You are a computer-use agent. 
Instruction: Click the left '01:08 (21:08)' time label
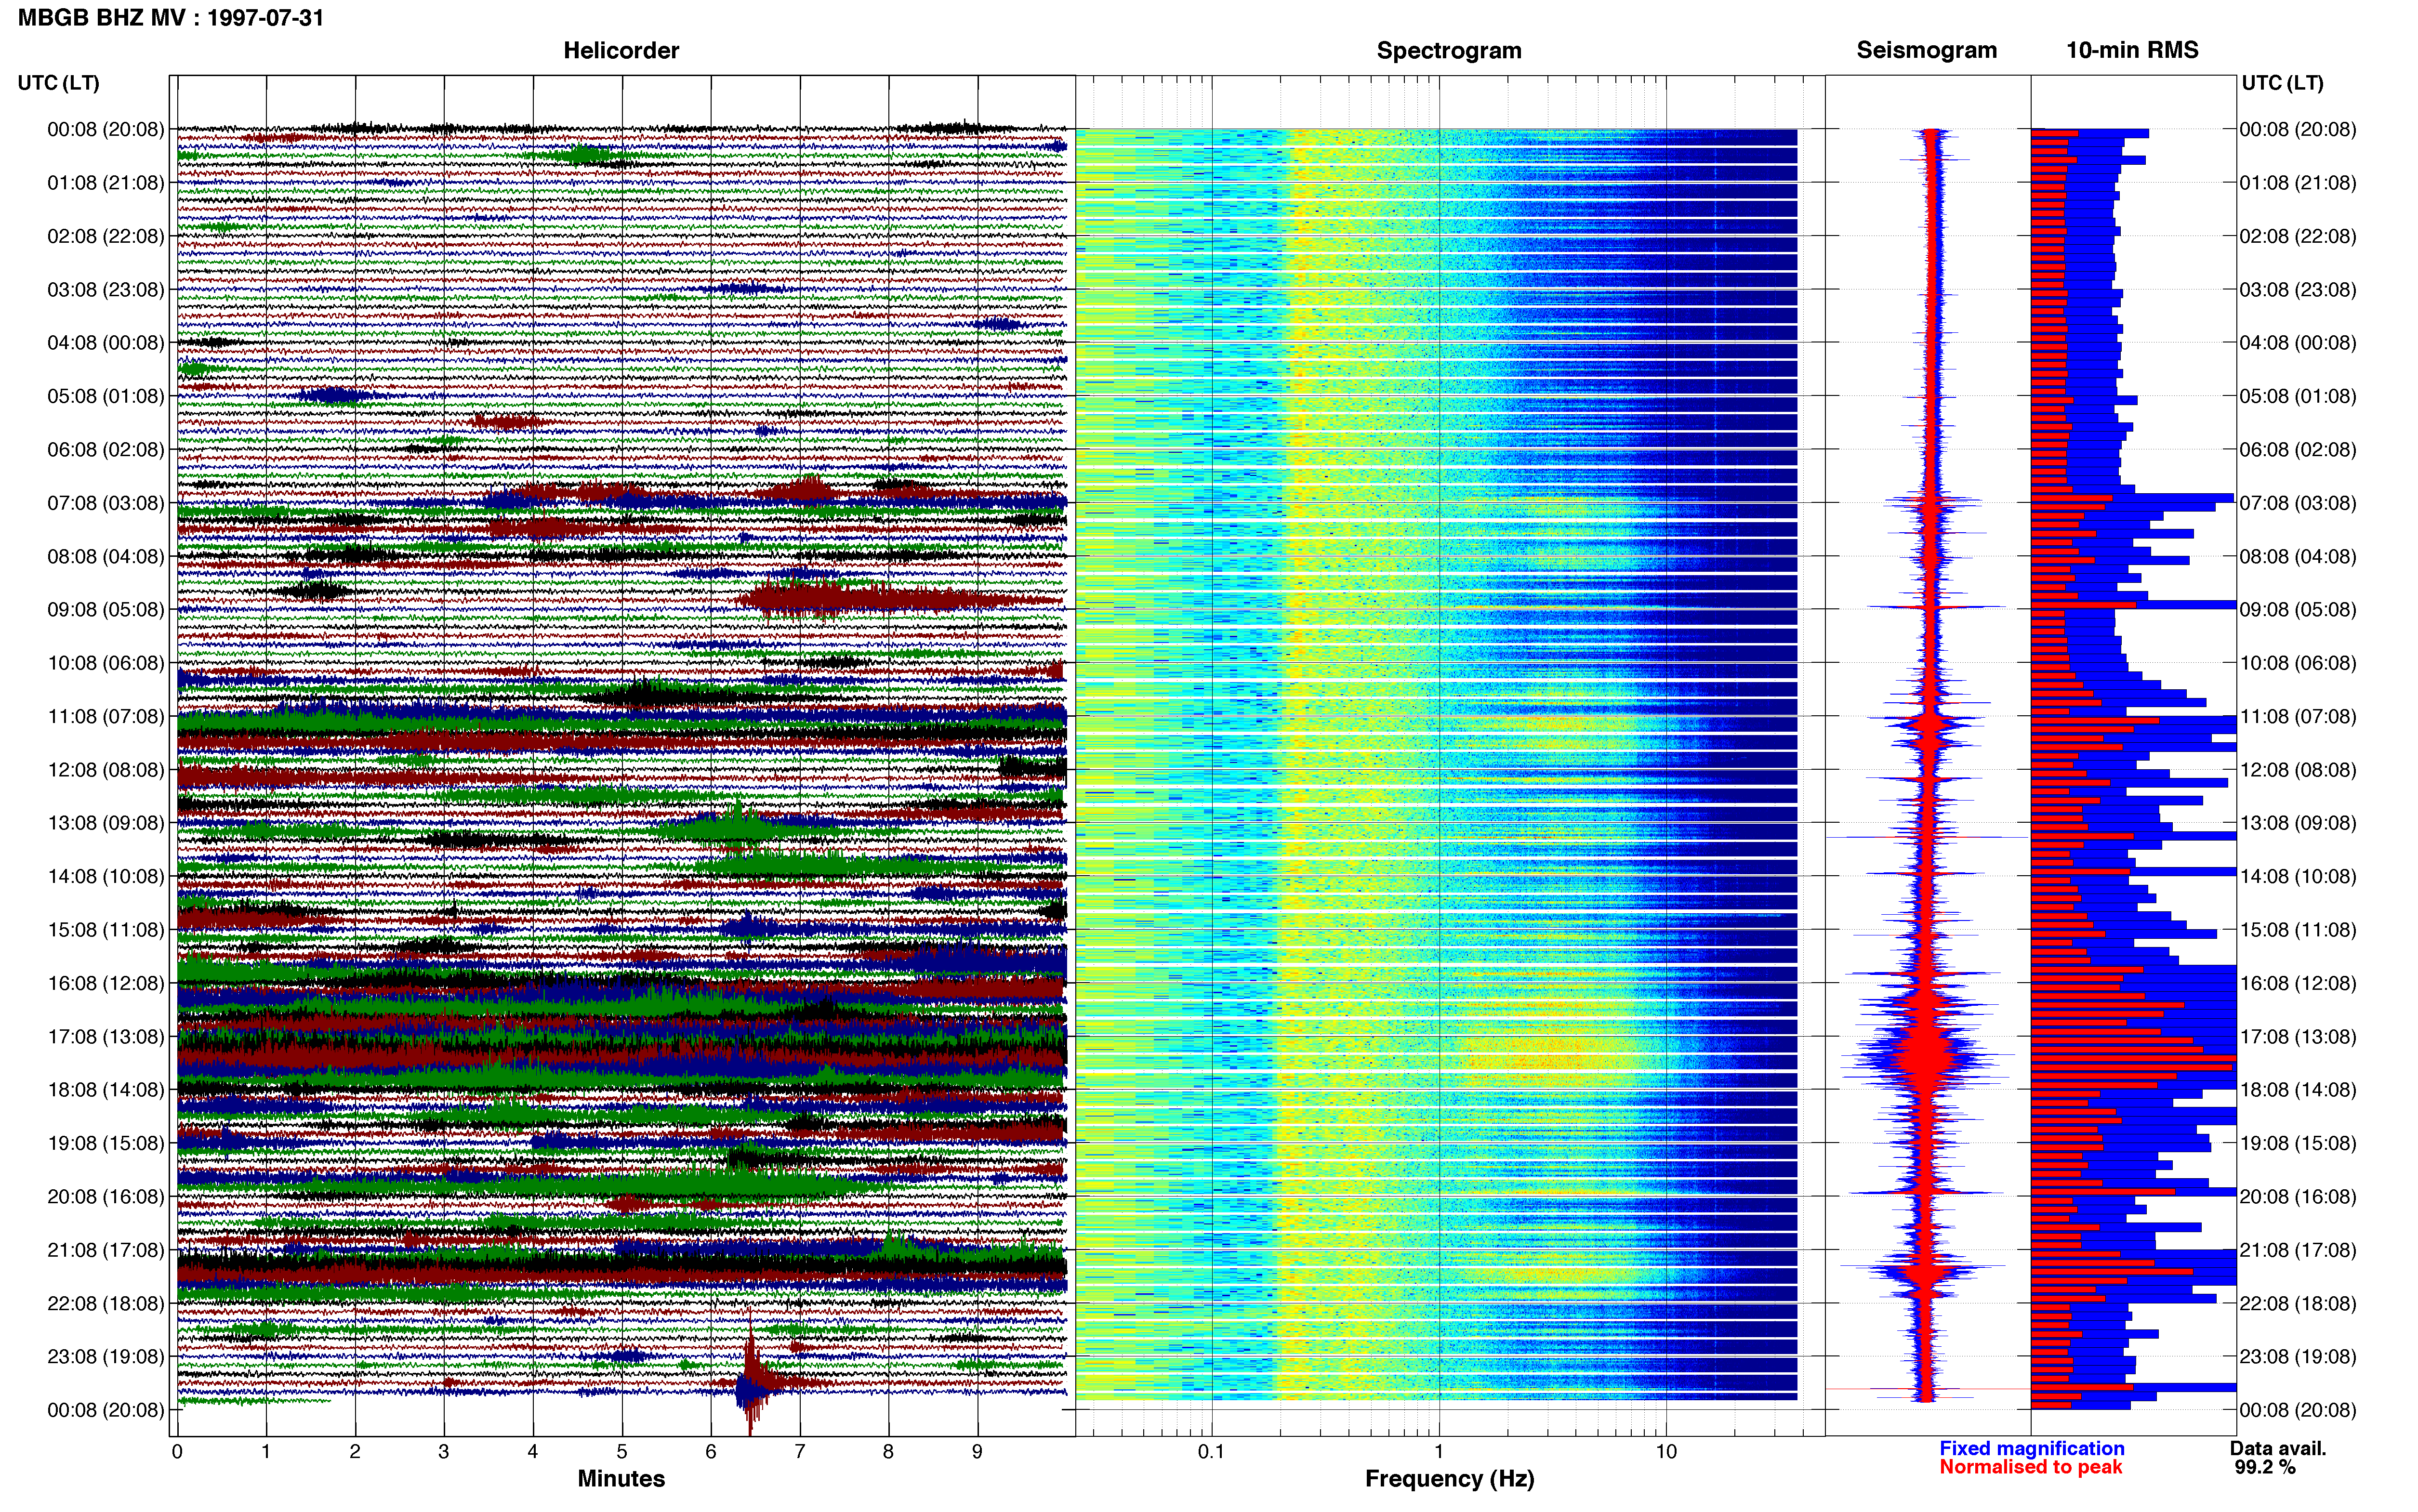point(106,183)
